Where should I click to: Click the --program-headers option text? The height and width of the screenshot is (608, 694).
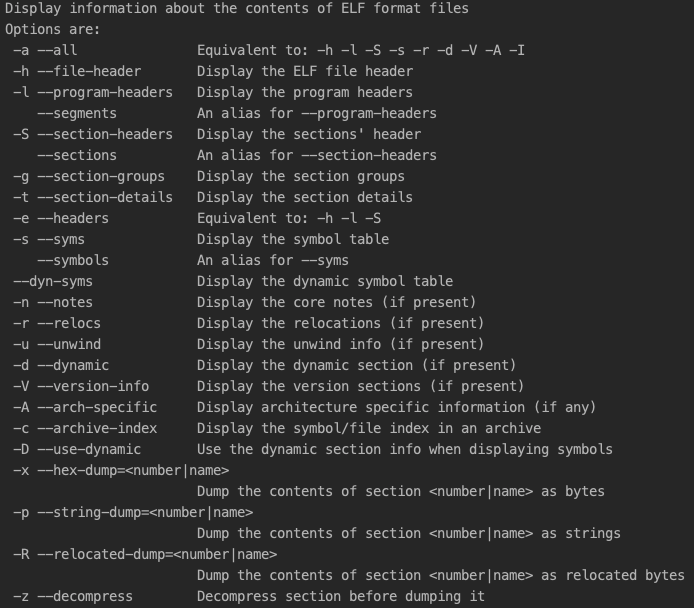point(105,92)
